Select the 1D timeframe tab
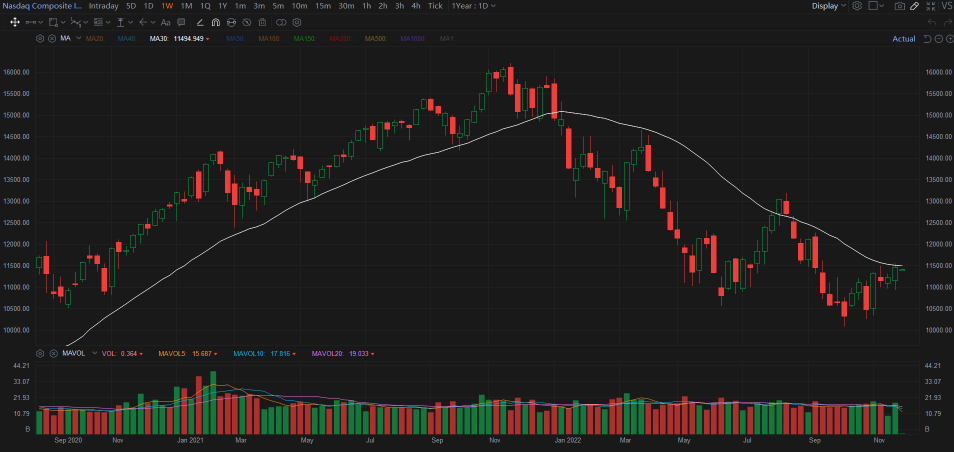The height and width of the screenshot is (452, 954). pos(148,5)
